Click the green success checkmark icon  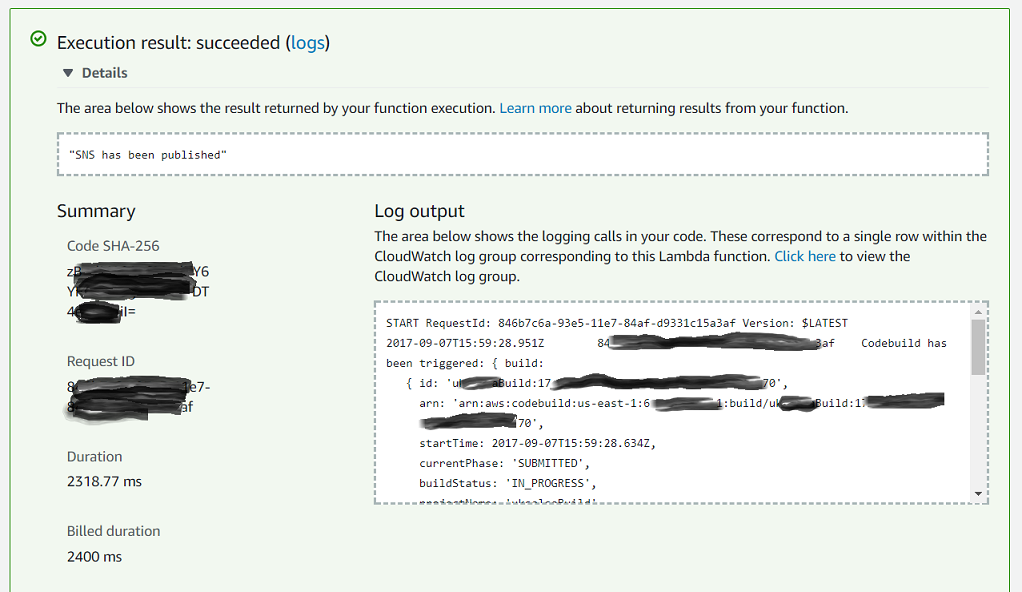[x=38, y=40]
